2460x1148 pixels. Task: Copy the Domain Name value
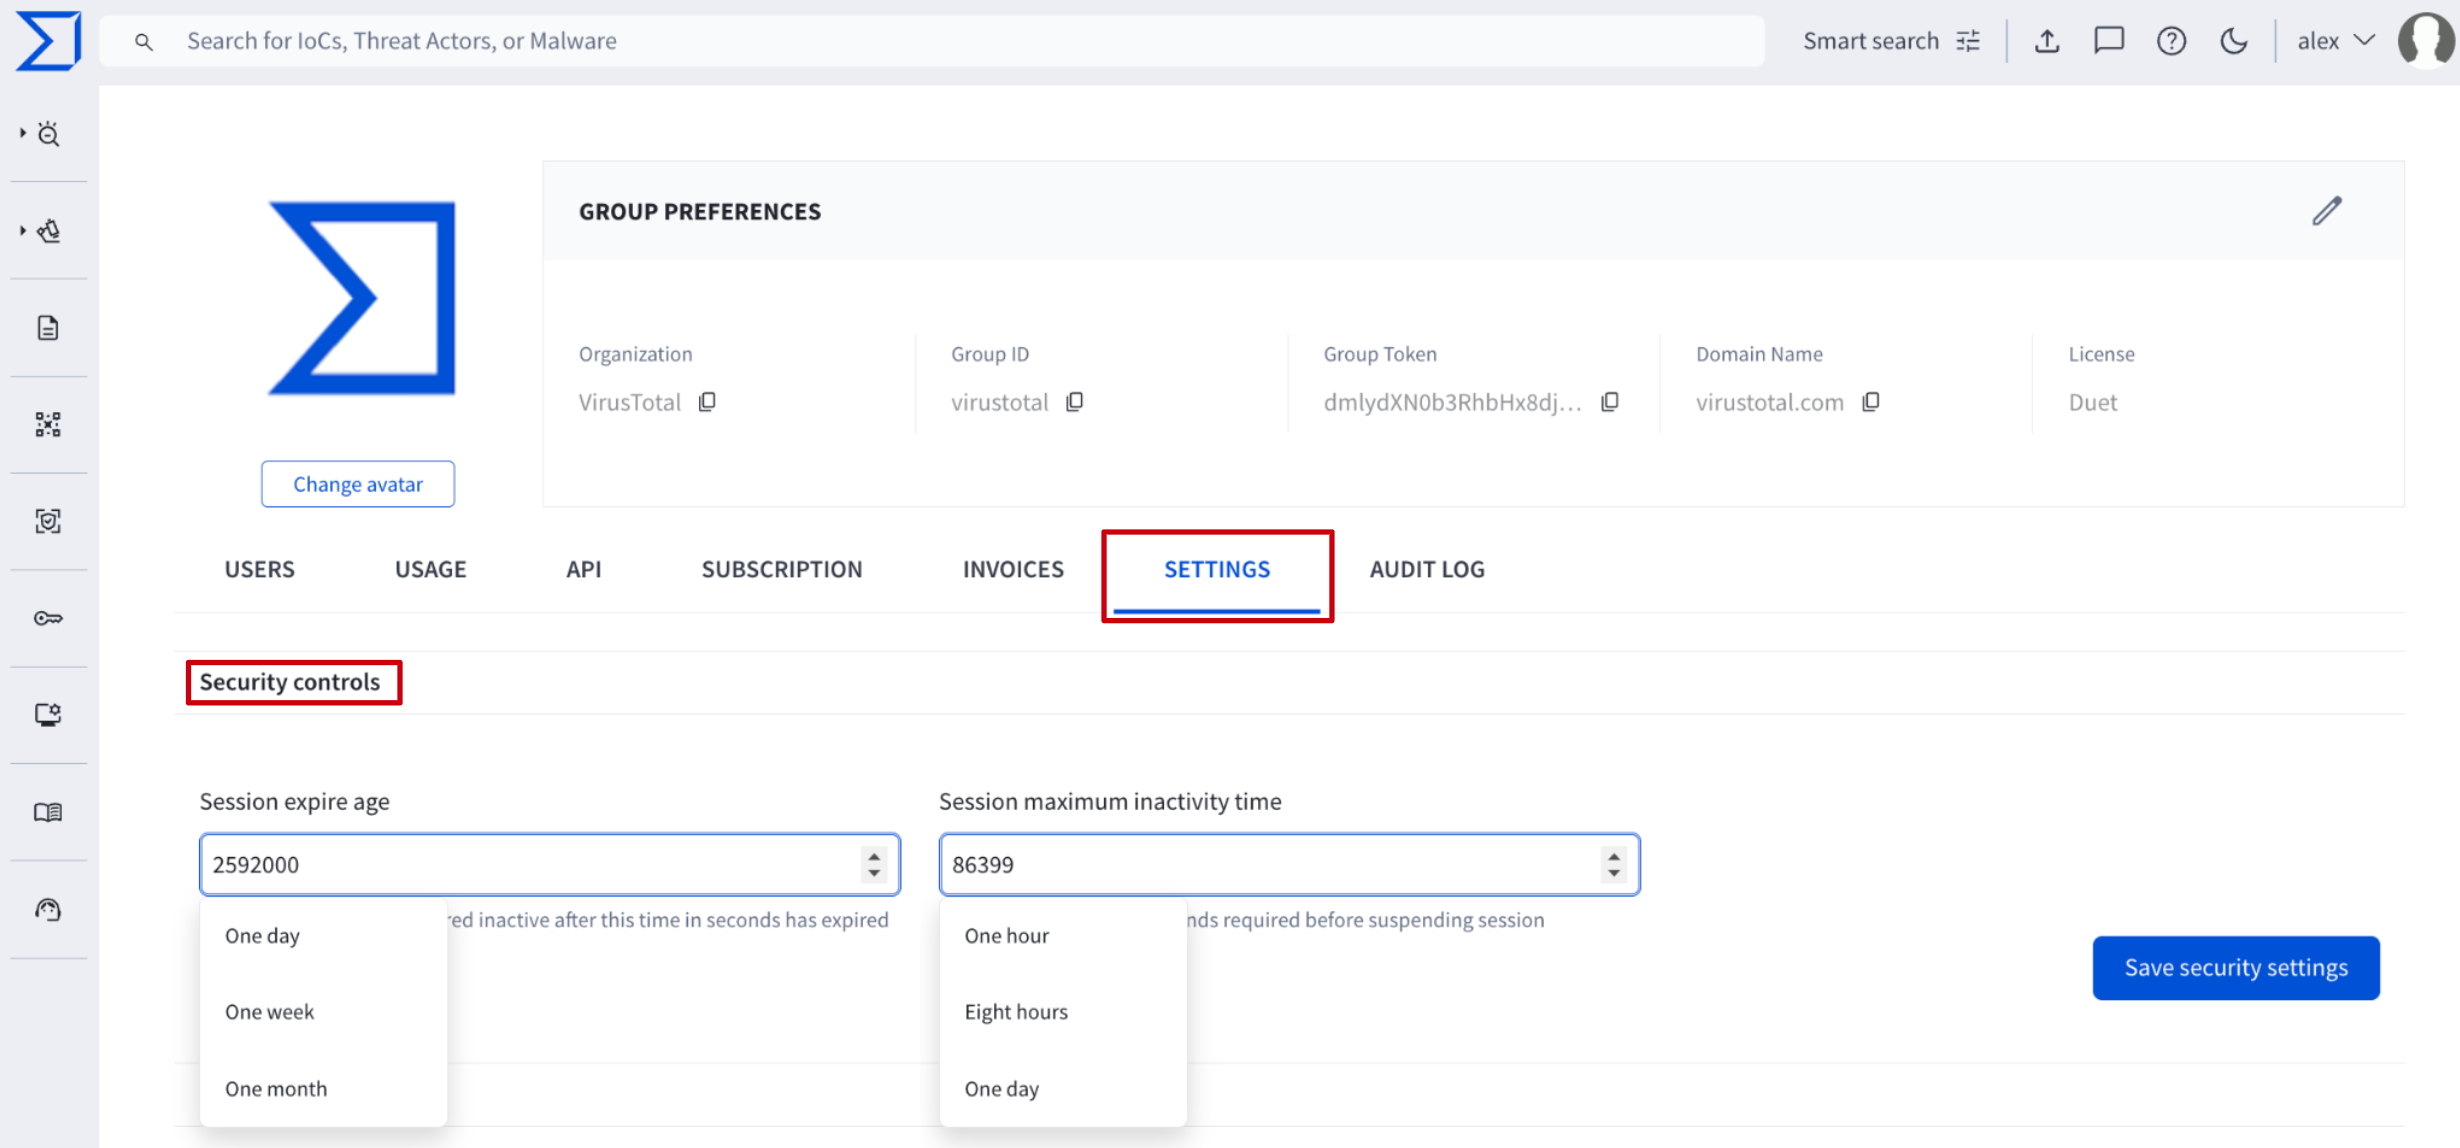pyautogui.click(x=1871, y=402)
